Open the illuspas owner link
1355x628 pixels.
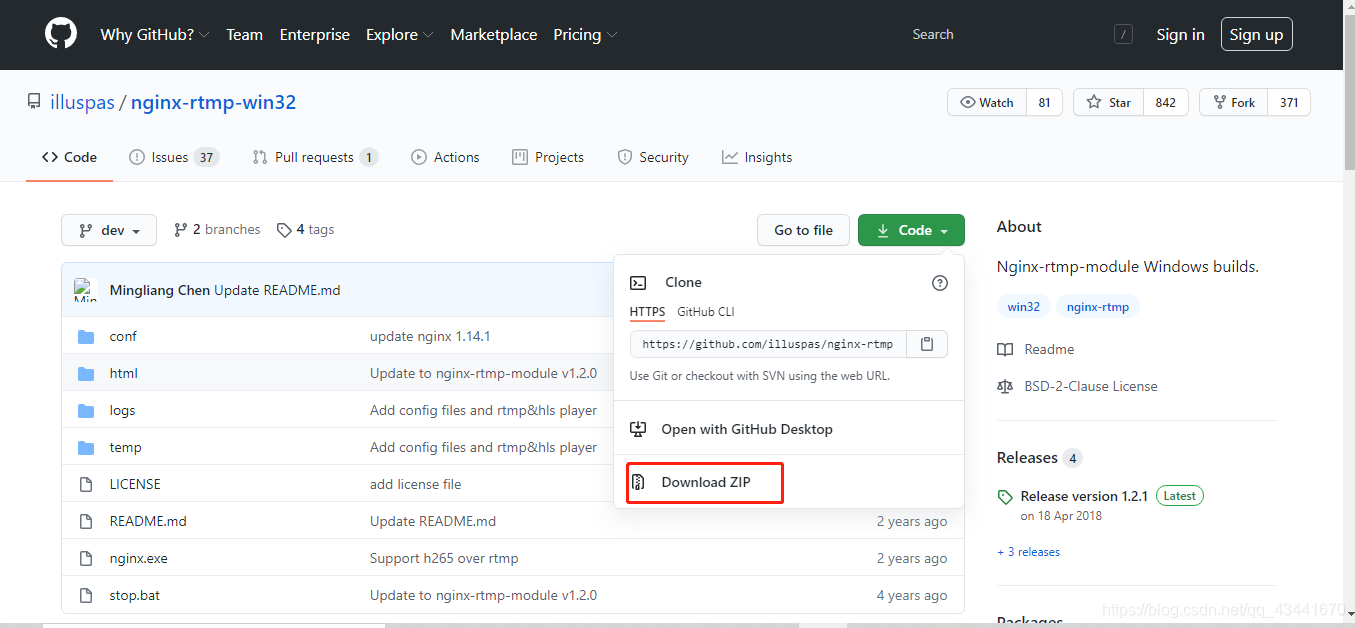82,102
